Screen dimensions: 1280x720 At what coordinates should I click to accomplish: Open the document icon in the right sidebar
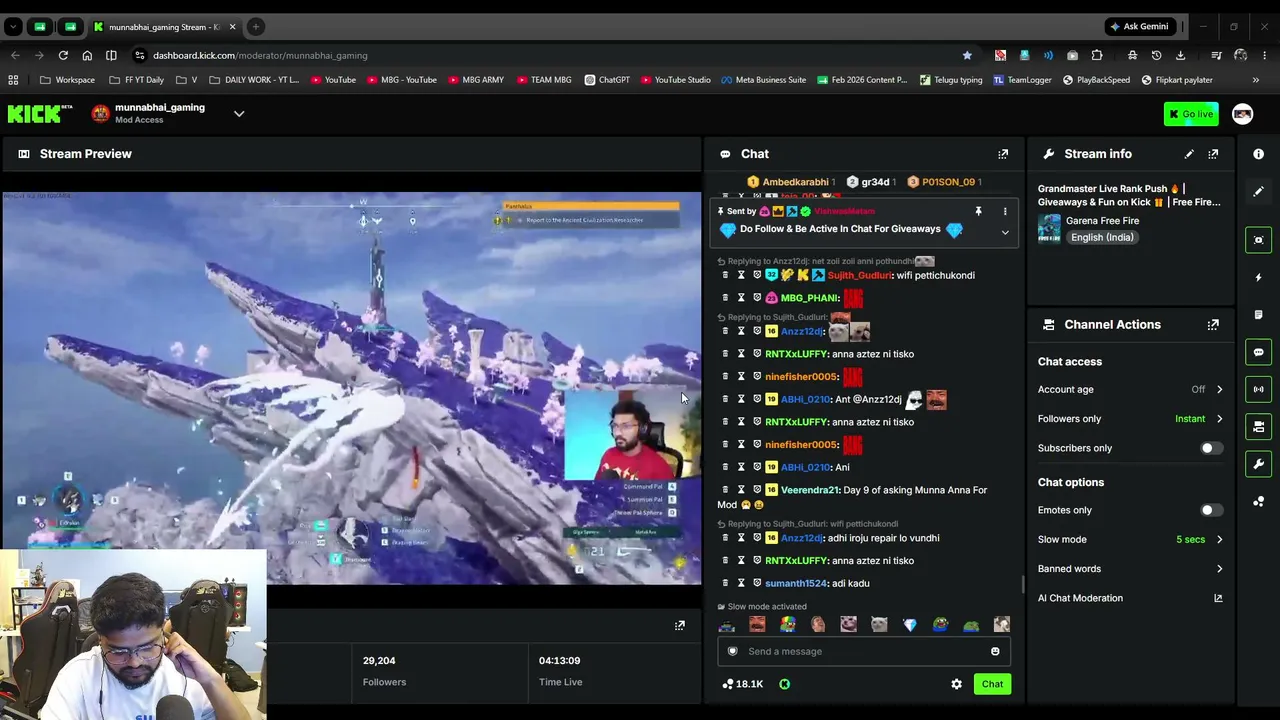click(x=1258, y=315)
